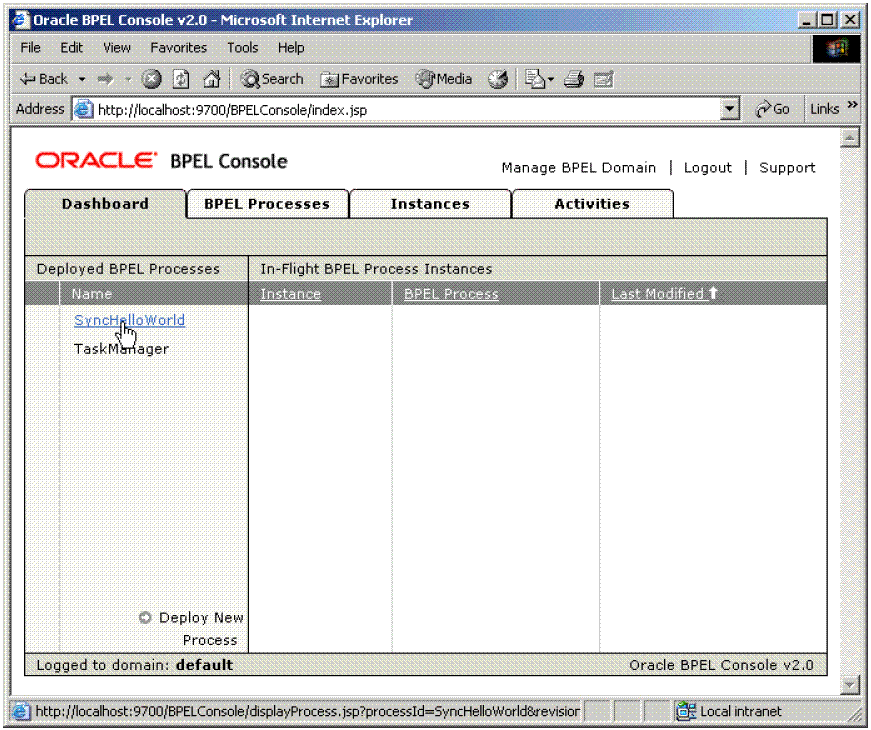Open the SyncHelloWorld process link

click(x=129, y=321)
